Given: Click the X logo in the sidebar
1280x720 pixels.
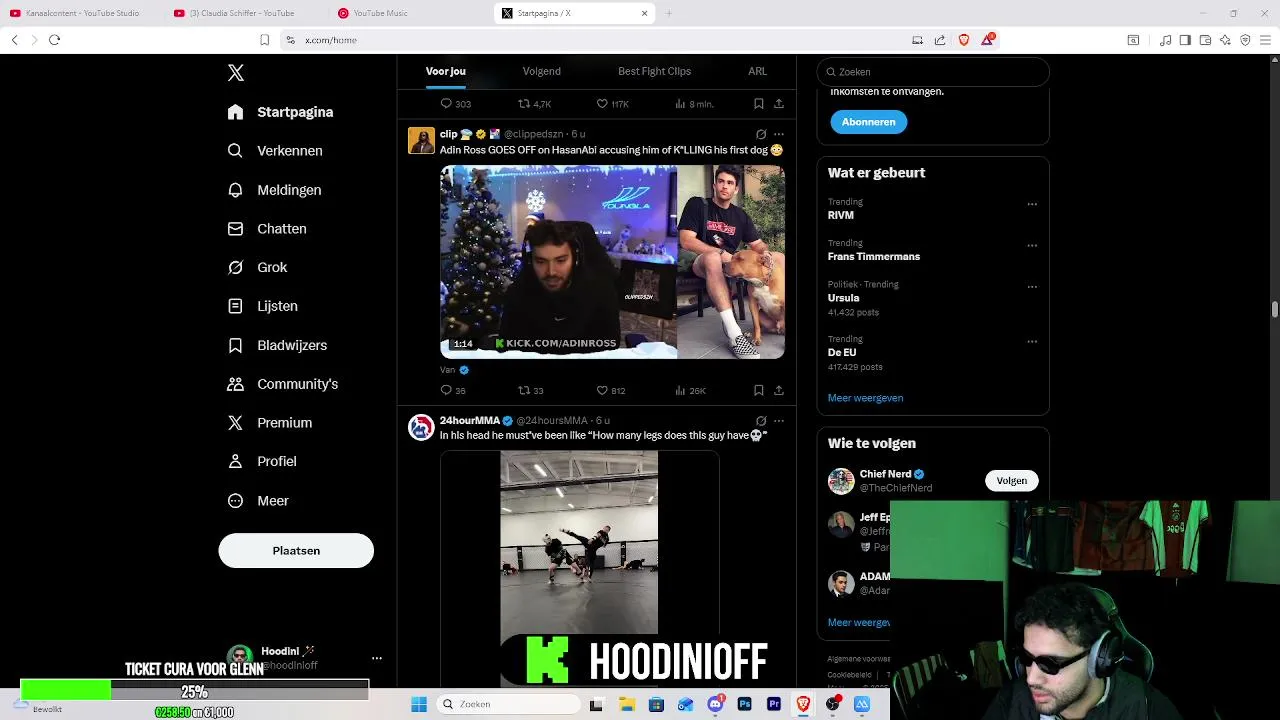Looking at the screenshot, I should click(236, 73).
